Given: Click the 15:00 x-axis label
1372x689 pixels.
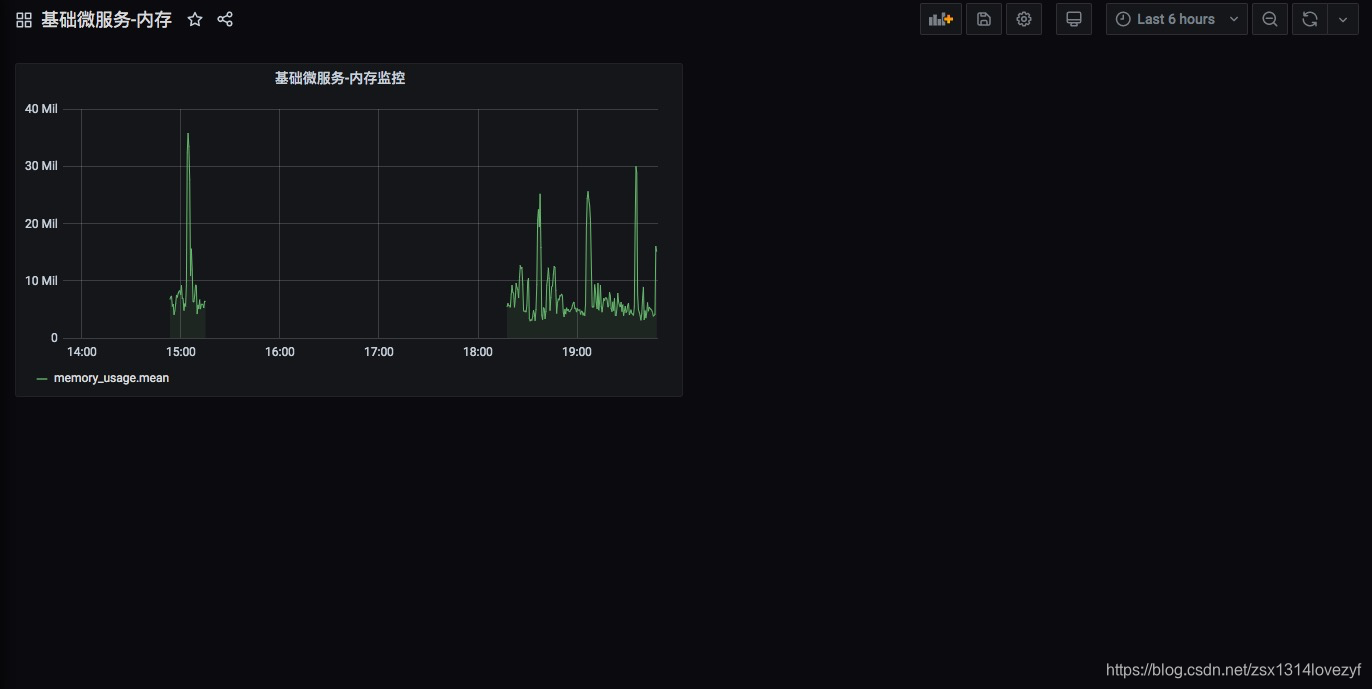Looking at the screenshot, I should (180, 352).
